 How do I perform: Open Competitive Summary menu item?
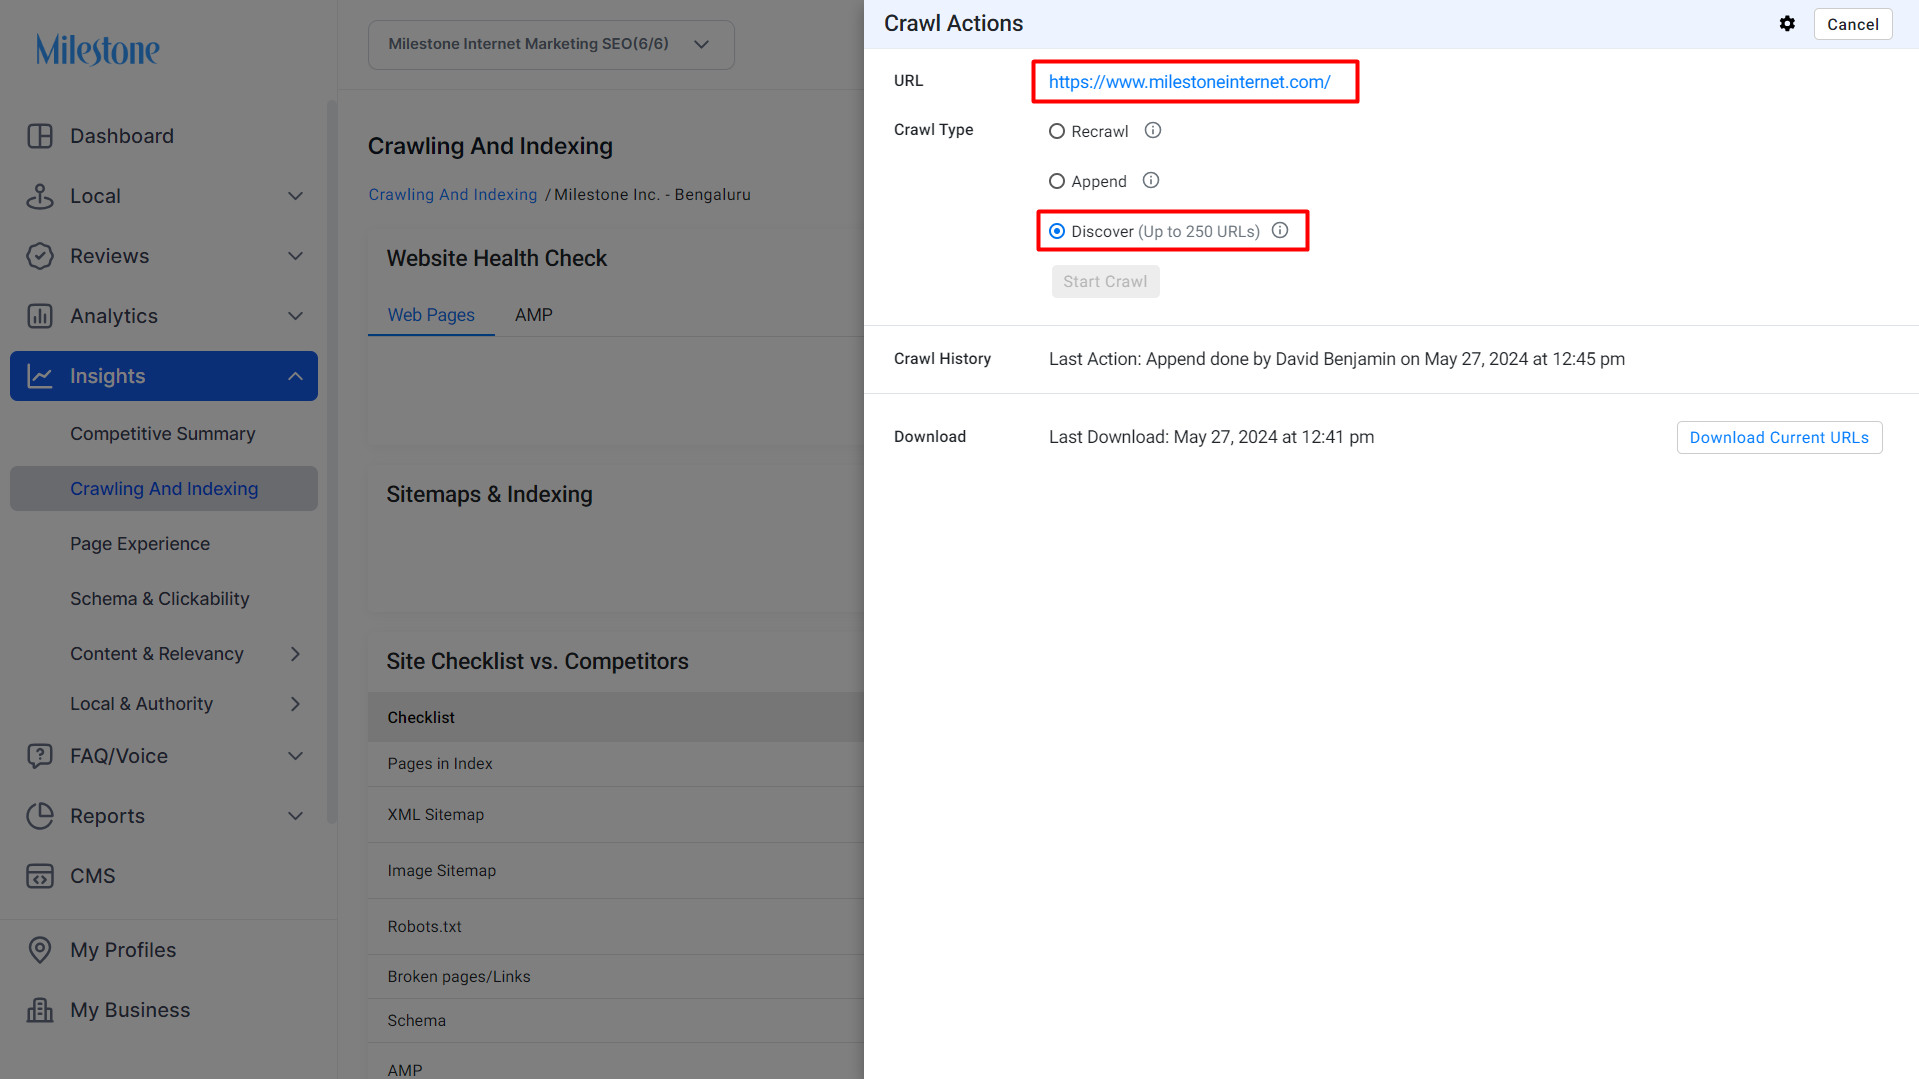163,434
